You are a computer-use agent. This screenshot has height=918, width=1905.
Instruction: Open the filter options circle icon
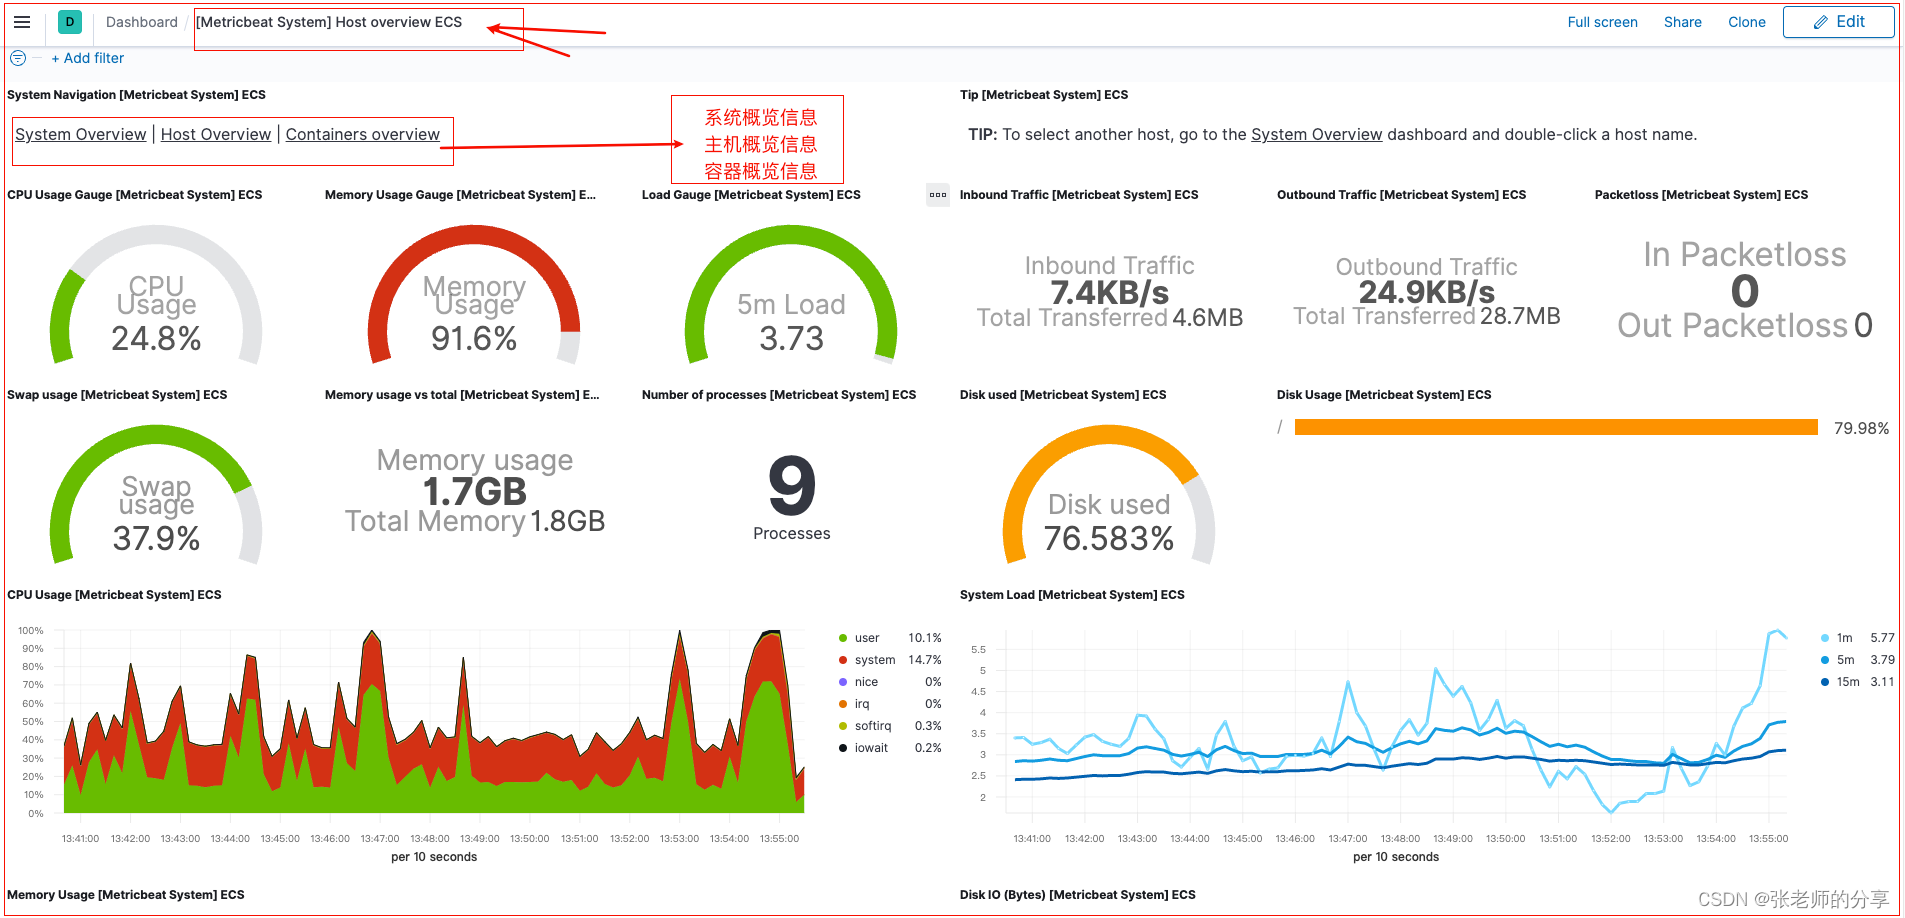[18, 58]
